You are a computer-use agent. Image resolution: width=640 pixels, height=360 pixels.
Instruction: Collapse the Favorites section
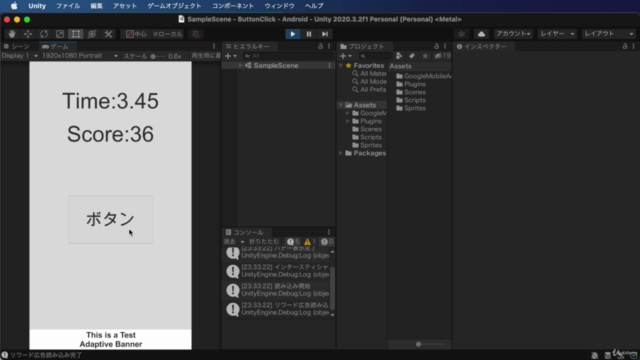pyautogui.click(x=341, y=66)
